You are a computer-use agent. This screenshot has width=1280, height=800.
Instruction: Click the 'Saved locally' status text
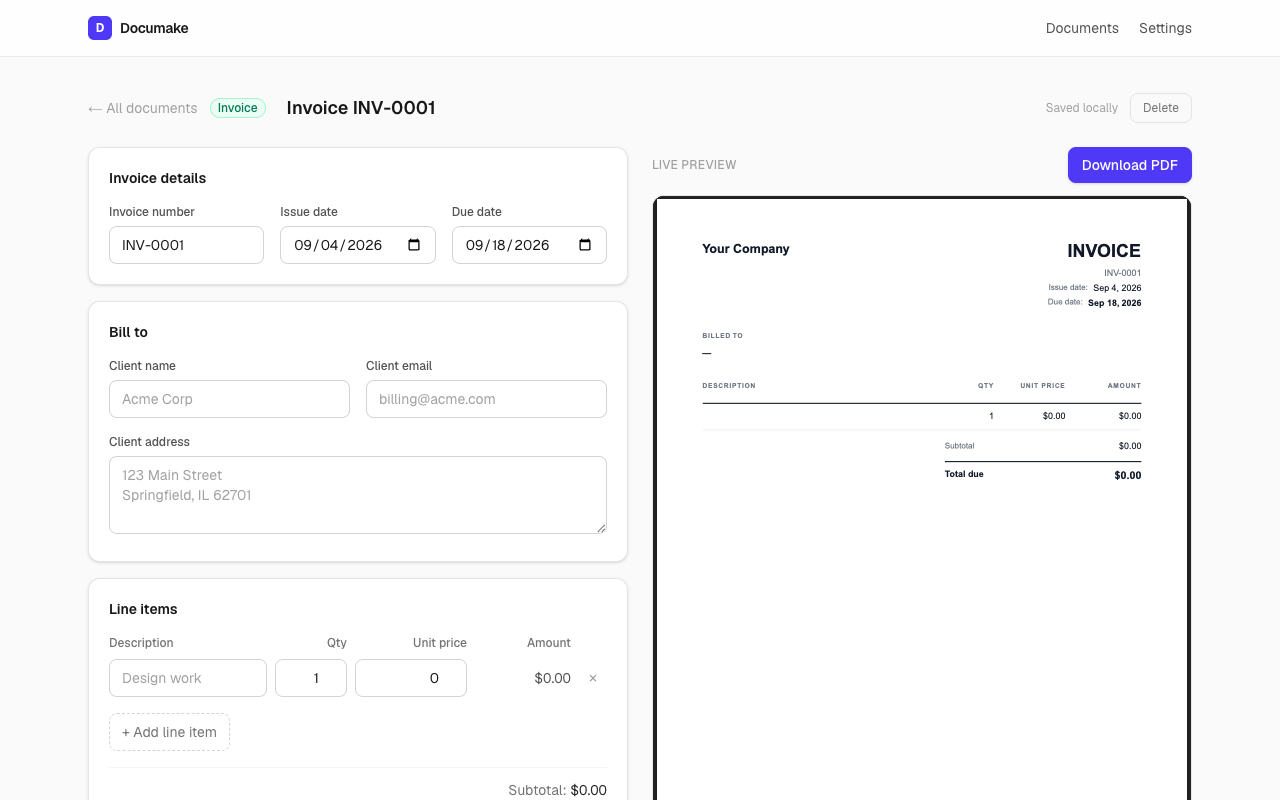tap(1082, 108)
